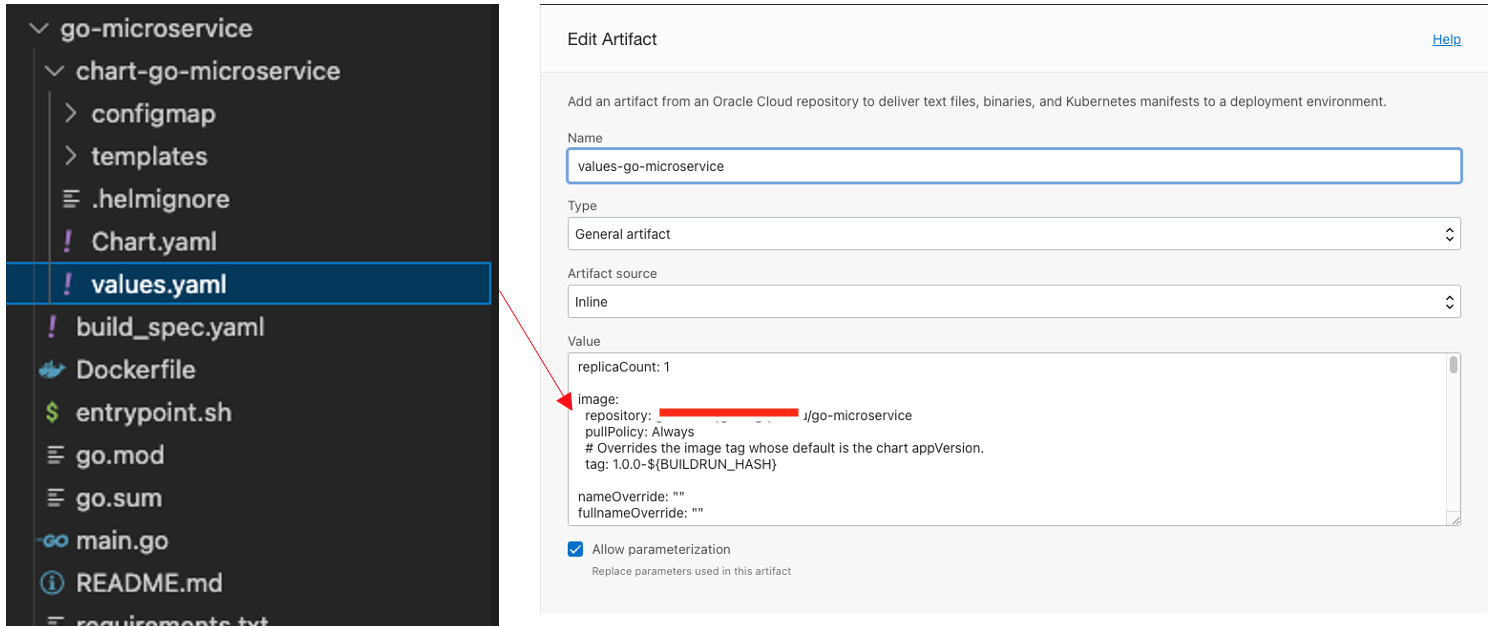Click the Go icon next to main.go
This screenshot has width=1498, height=626.
click(x=52, y=541)
